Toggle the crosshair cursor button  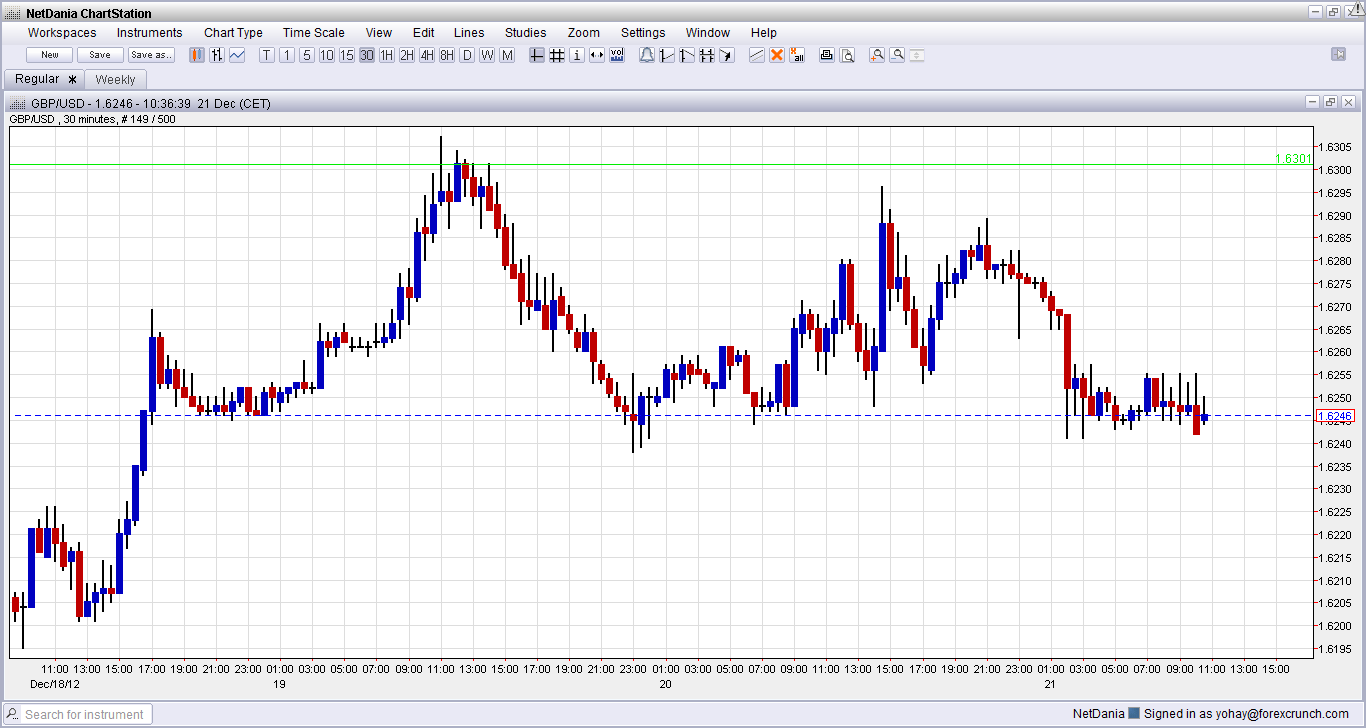pos(537,55)
